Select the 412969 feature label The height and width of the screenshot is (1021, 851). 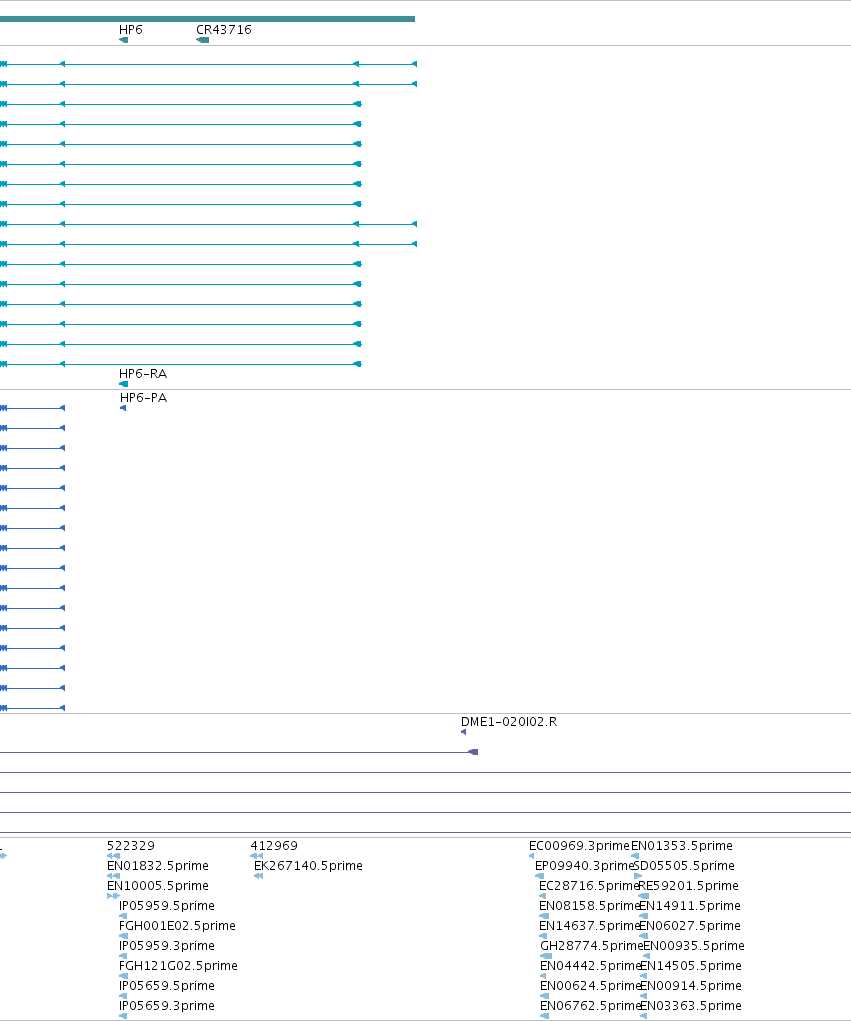tap(274, 846)
